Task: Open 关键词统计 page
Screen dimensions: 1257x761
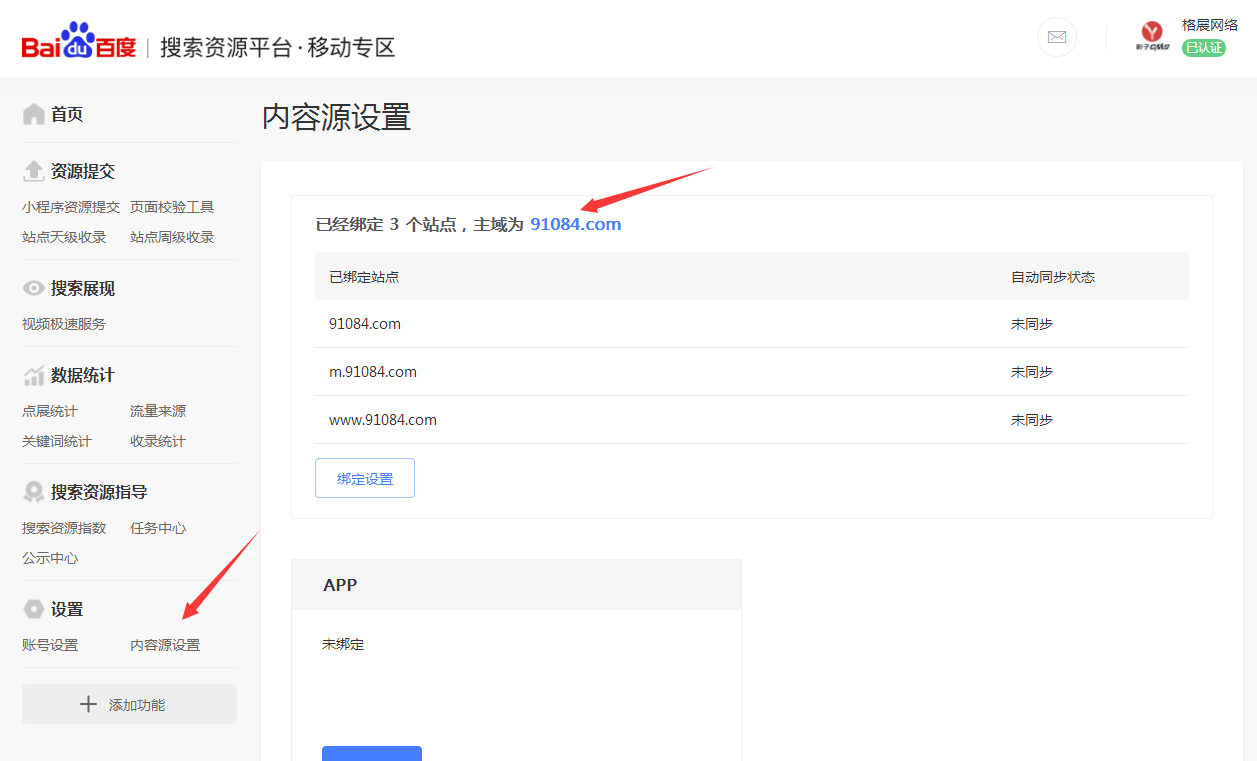Action: pos(57,441)
